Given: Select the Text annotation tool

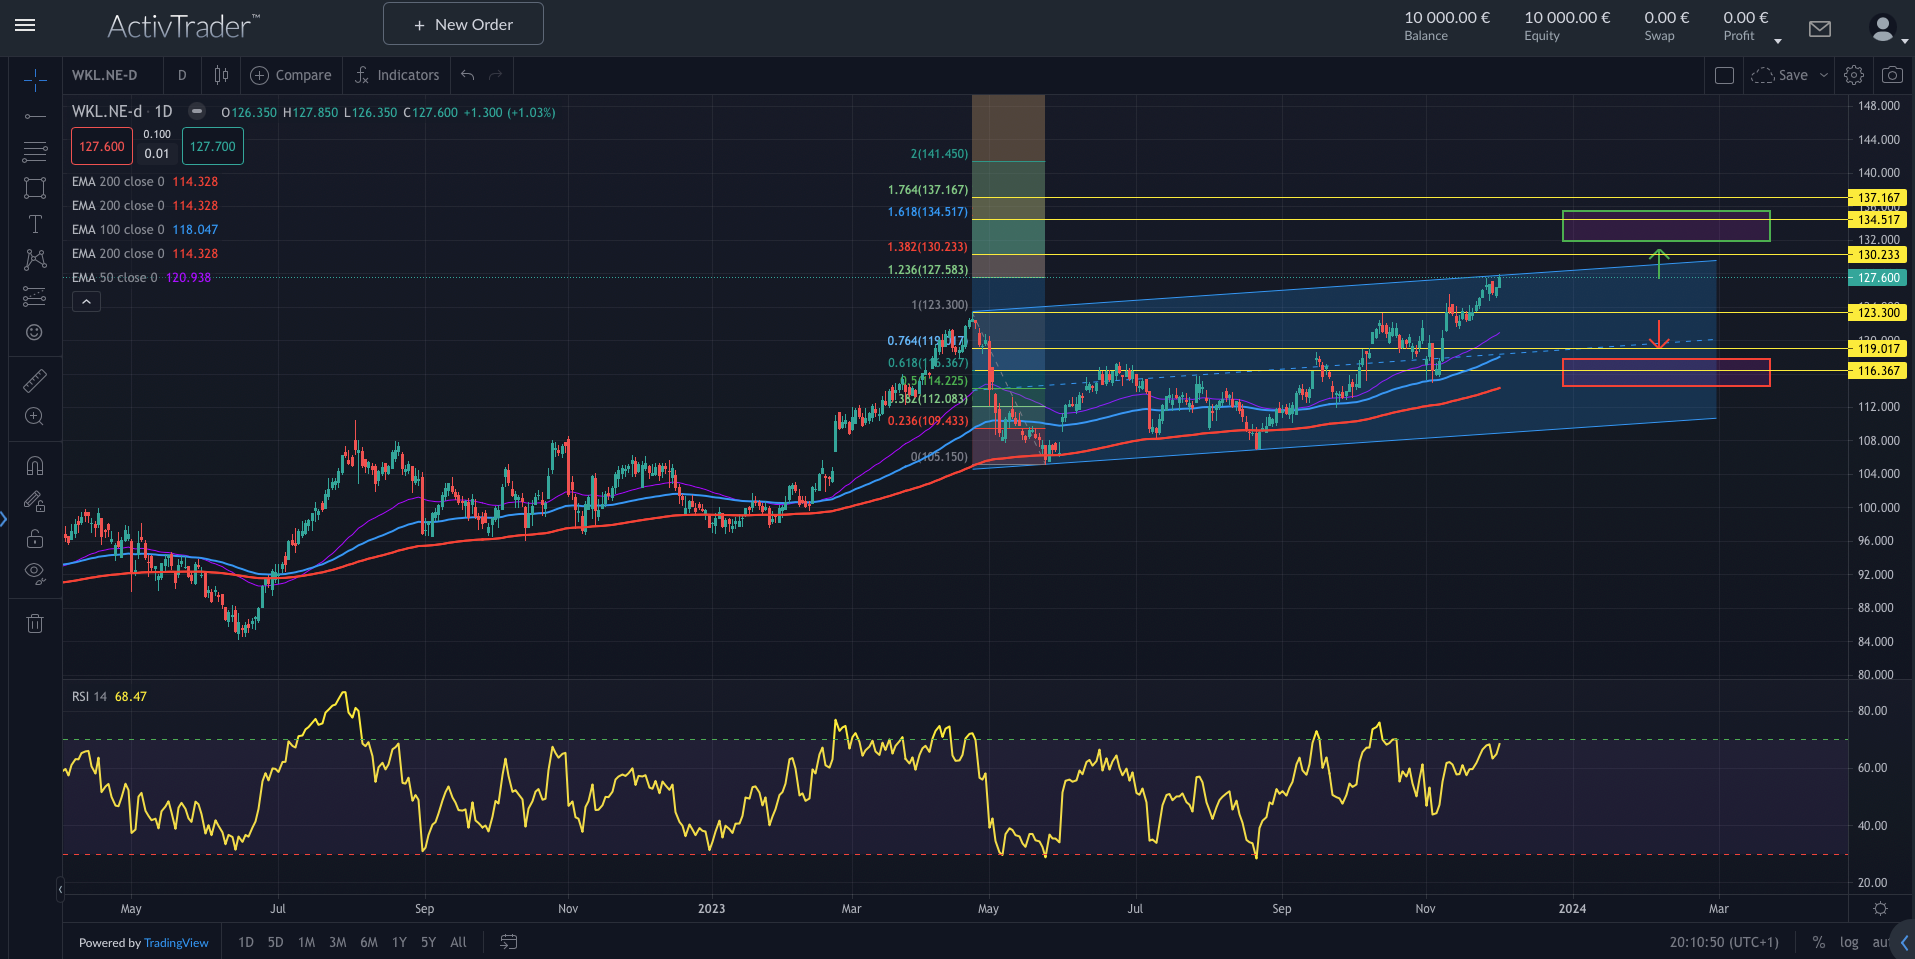Looking at the screenshot, I should click(x=35, y=224).
